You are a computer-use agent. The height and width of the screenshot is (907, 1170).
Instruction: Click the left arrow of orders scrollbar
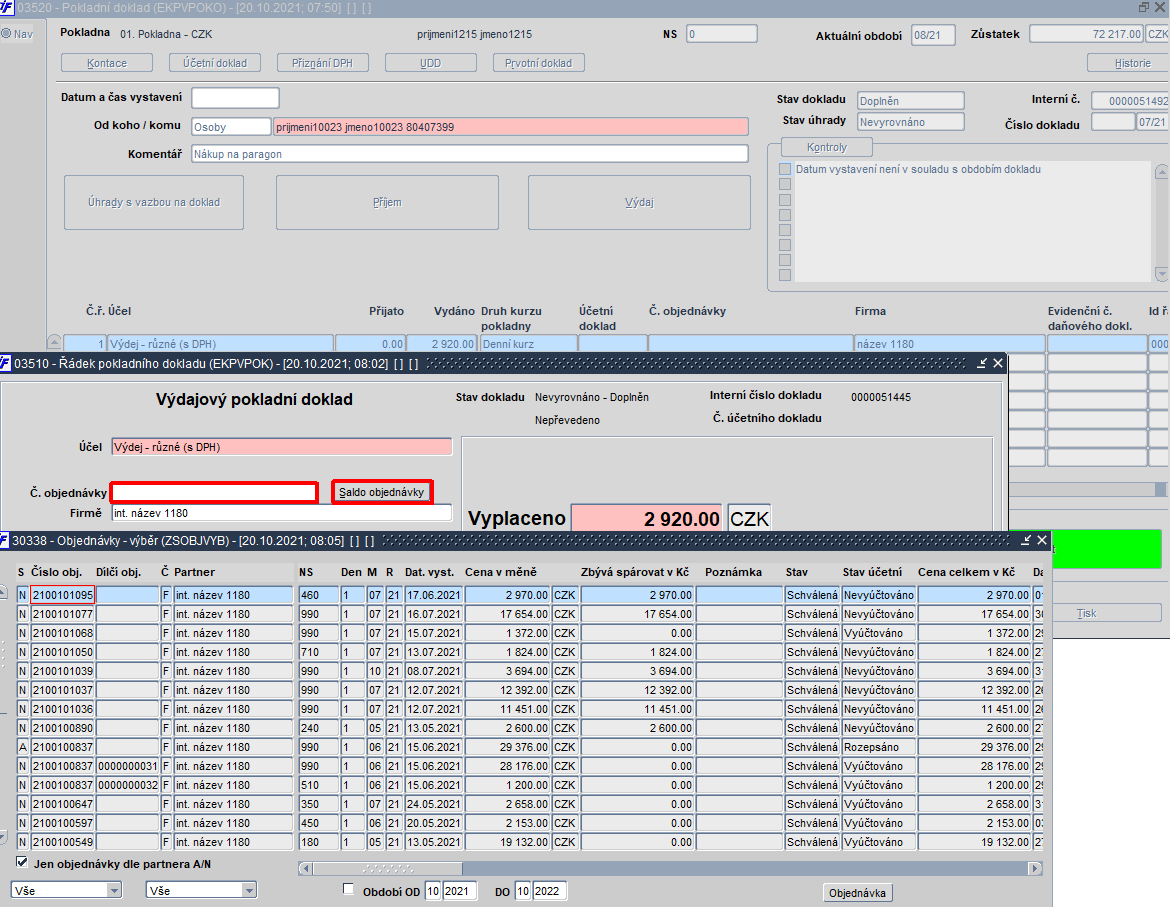pyautogui.click(x=305, y=868)
